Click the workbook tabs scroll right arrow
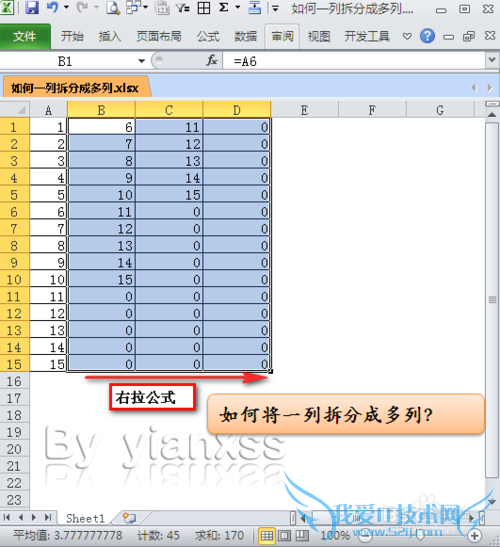500x547 pixels. tap(490, 88)
